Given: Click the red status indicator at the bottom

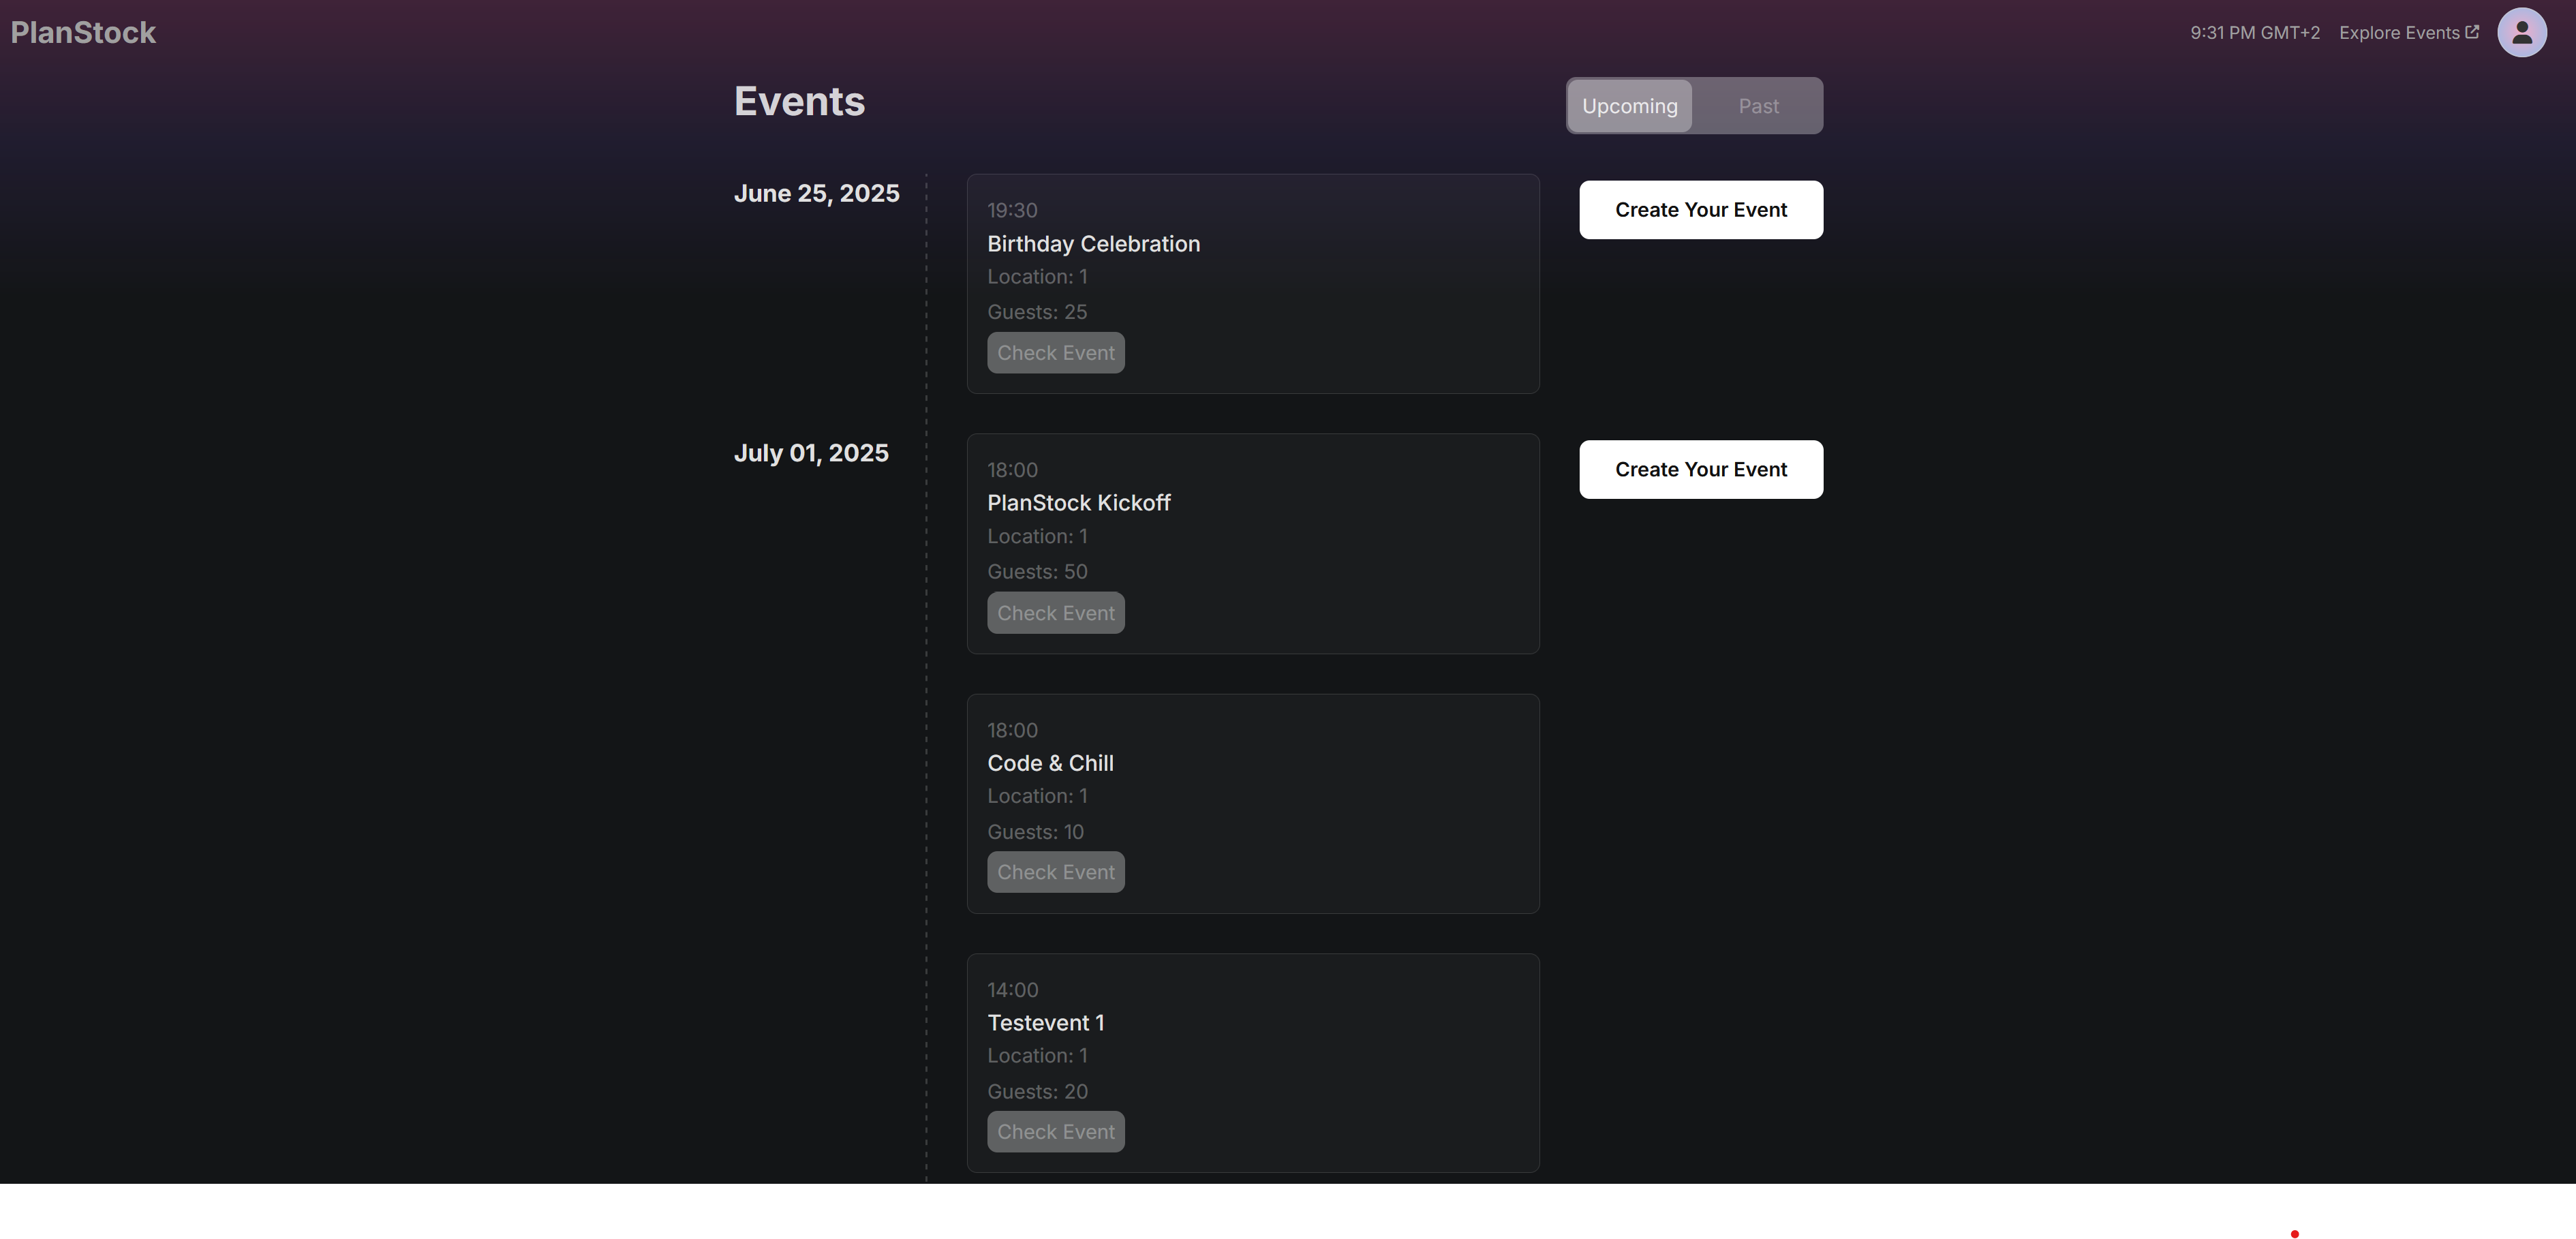Looking at the screenshot, I should [x=2295, y=1233].
